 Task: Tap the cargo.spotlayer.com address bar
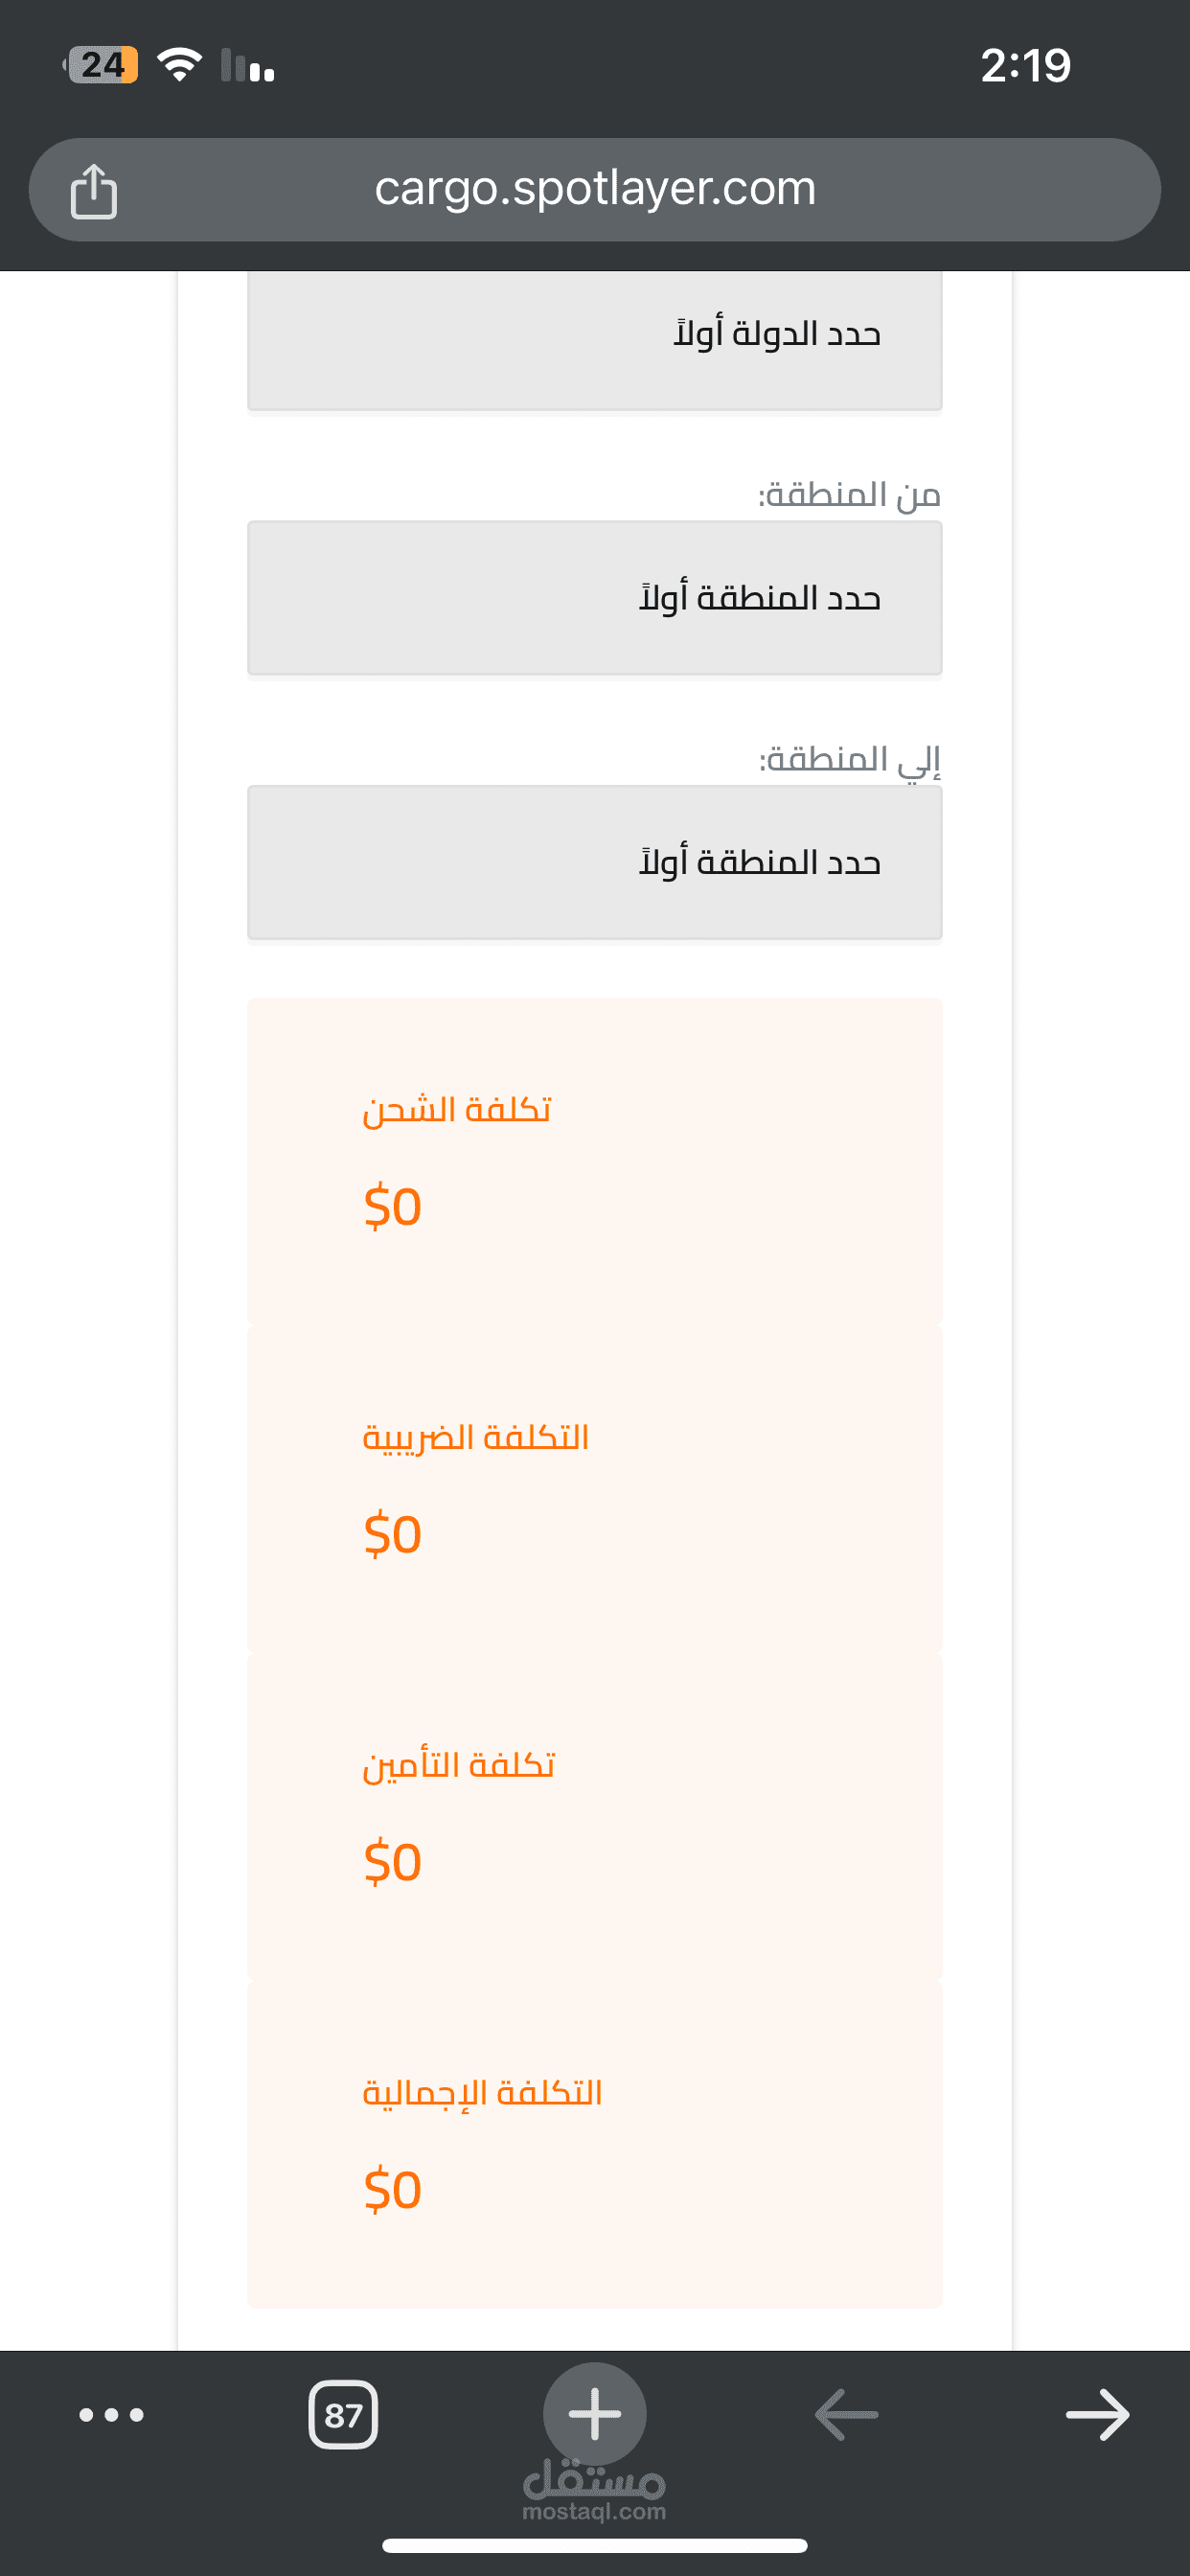tap(594, 189)
